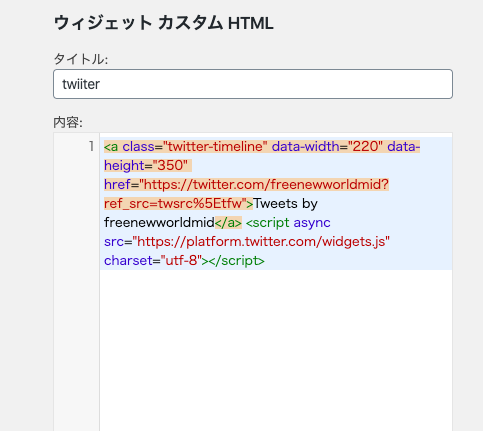The image size is (483, 431).
Task: Click the freenewworldmid text before closing tag
Action: point(159,223)
